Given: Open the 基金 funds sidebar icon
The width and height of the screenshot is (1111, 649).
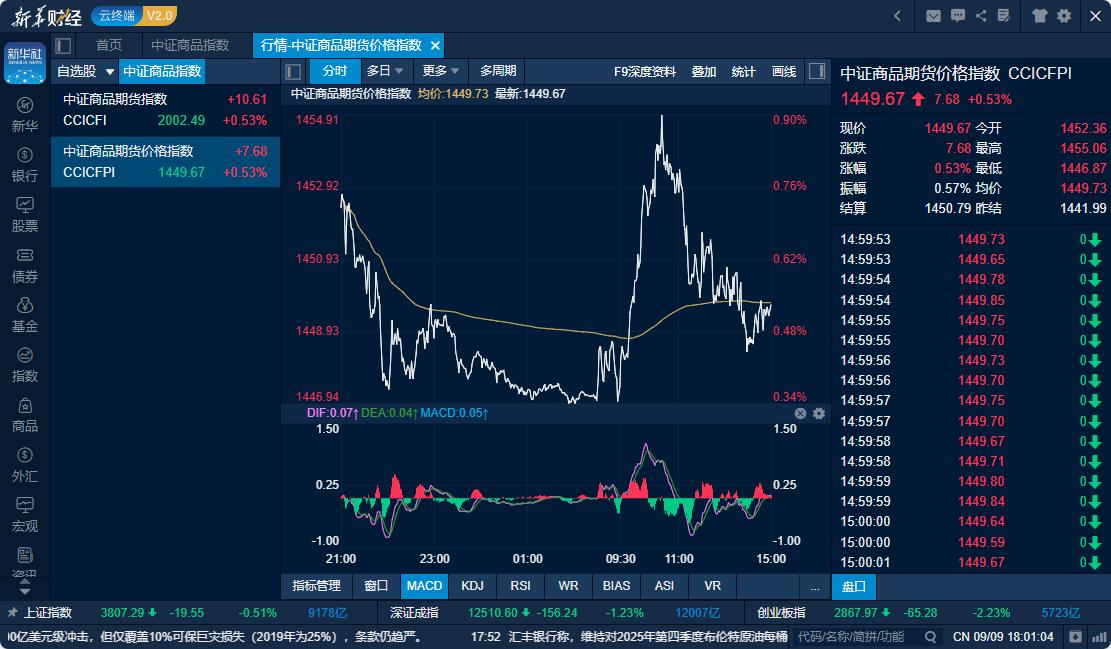Looking at the screenshot, I should (25, 315).
